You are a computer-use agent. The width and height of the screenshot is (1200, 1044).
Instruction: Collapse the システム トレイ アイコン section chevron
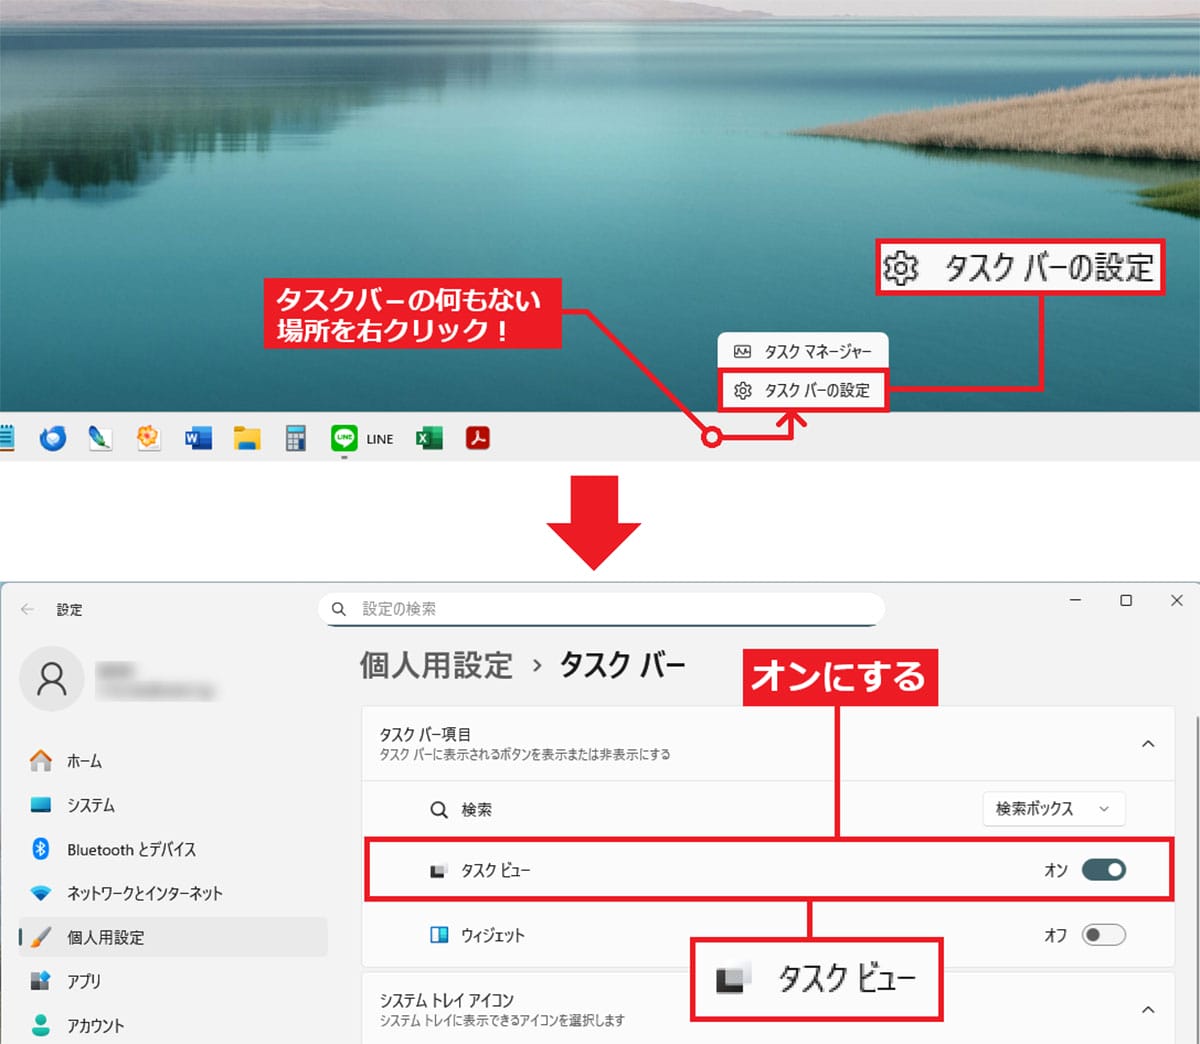coord(1148,1009)
